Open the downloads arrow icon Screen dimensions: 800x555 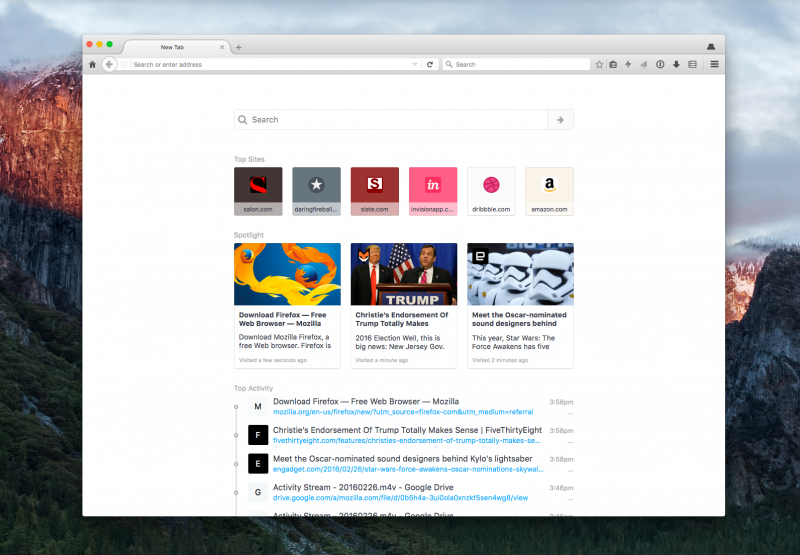tap(676, 64)
